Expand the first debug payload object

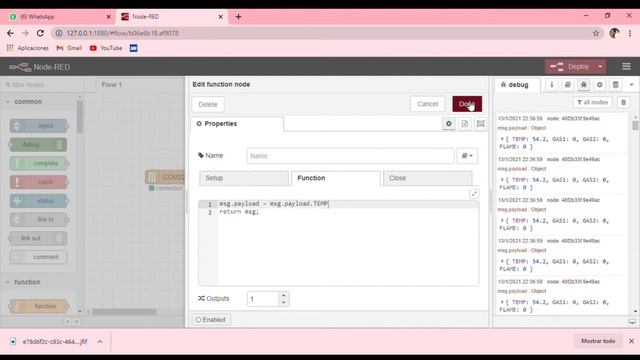[x=502, y=139]
